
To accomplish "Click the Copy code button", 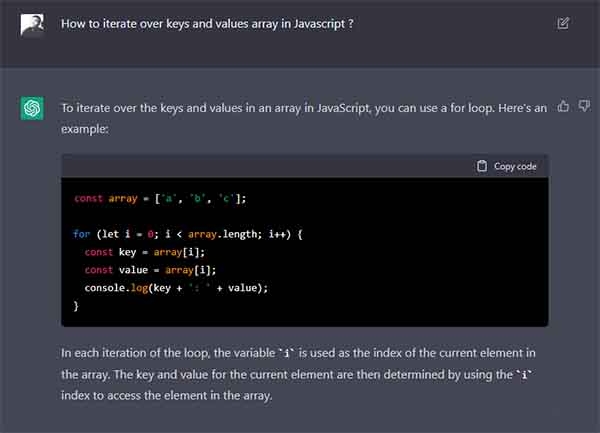I will (507, 166).
